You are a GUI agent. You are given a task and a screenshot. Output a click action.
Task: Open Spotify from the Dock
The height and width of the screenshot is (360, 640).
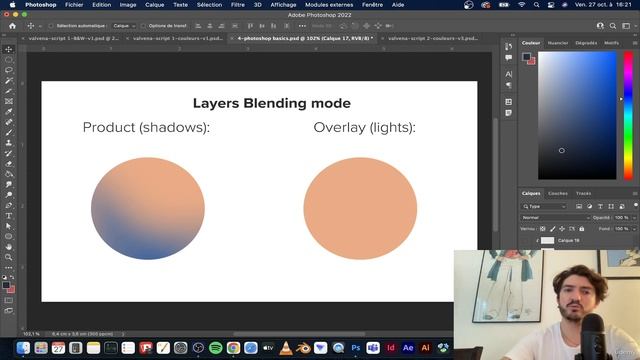click(216, 348)
